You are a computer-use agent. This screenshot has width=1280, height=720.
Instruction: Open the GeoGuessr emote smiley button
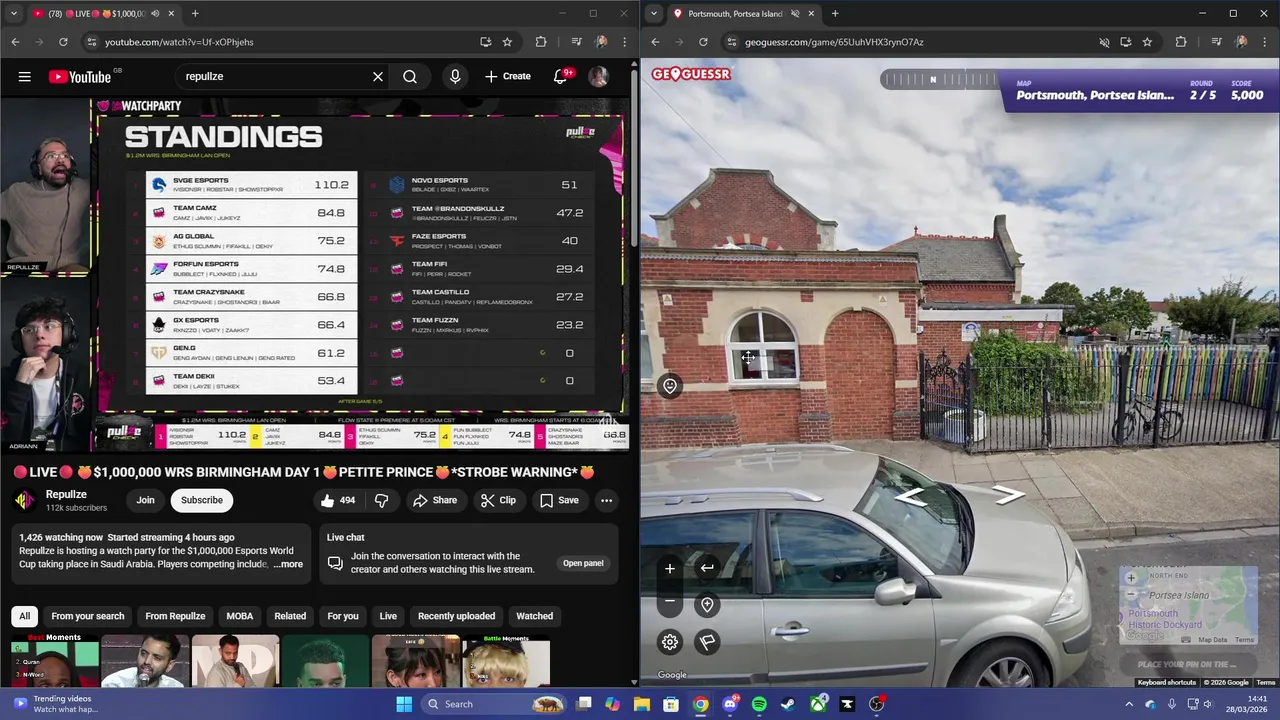tap(670, 386)
